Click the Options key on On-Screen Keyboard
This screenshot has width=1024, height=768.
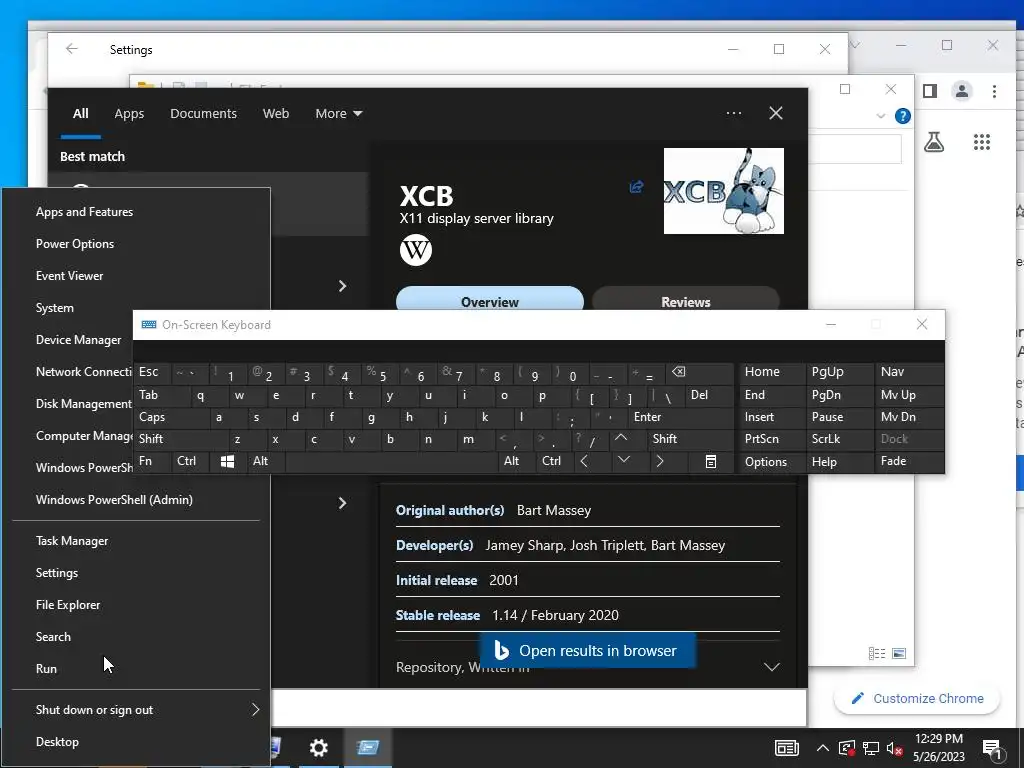click(772, 462)
